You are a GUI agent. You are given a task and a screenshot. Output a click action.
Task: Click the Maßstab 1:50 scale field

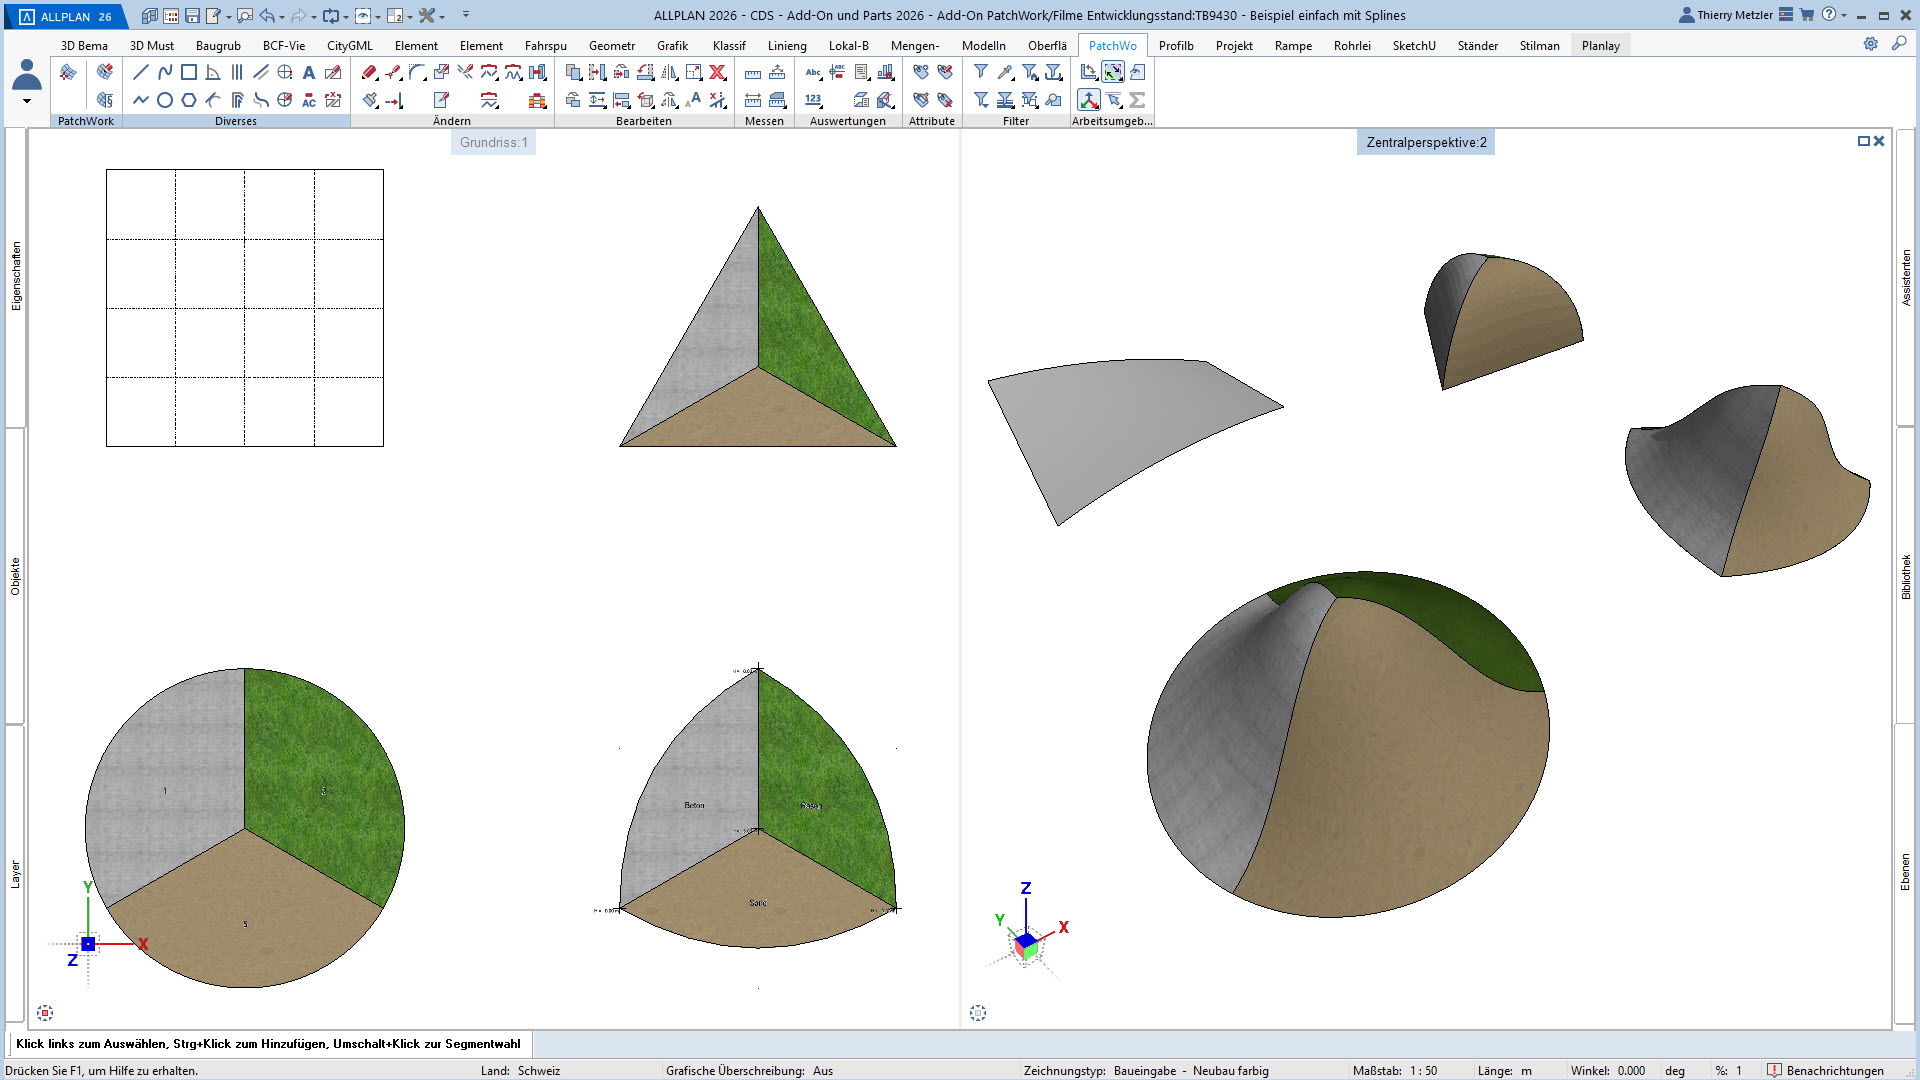[x=1423, y=1070]
